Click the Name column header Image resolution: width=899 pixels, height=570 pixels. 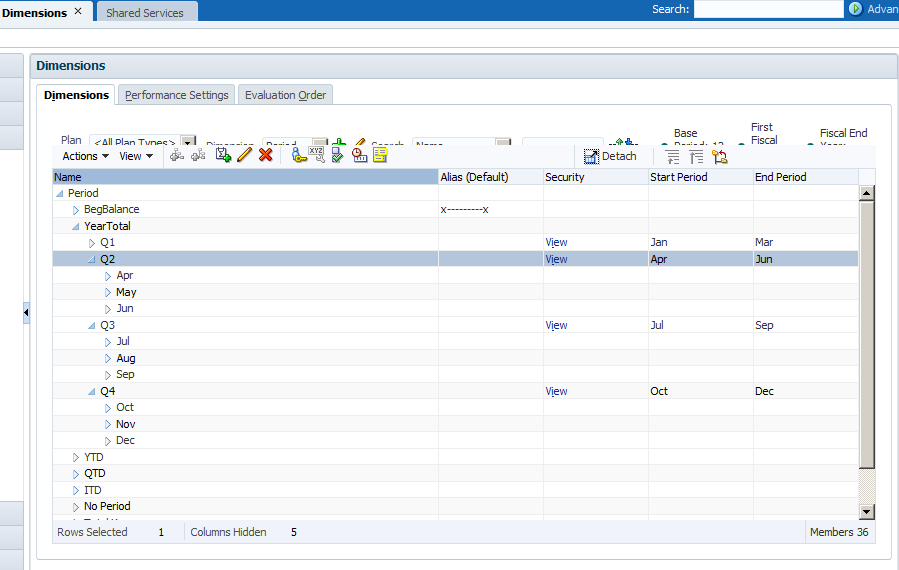245,177
